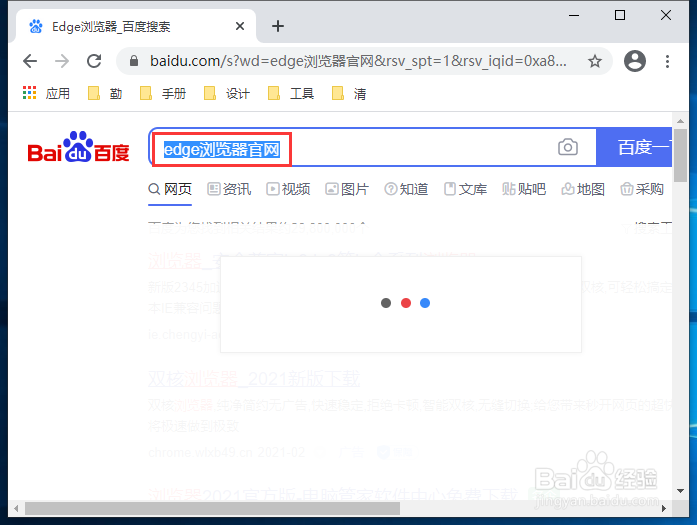This screenshot has height=525, width=697.
Task: Select the 网页 results tab
Action: click(170, 189)
